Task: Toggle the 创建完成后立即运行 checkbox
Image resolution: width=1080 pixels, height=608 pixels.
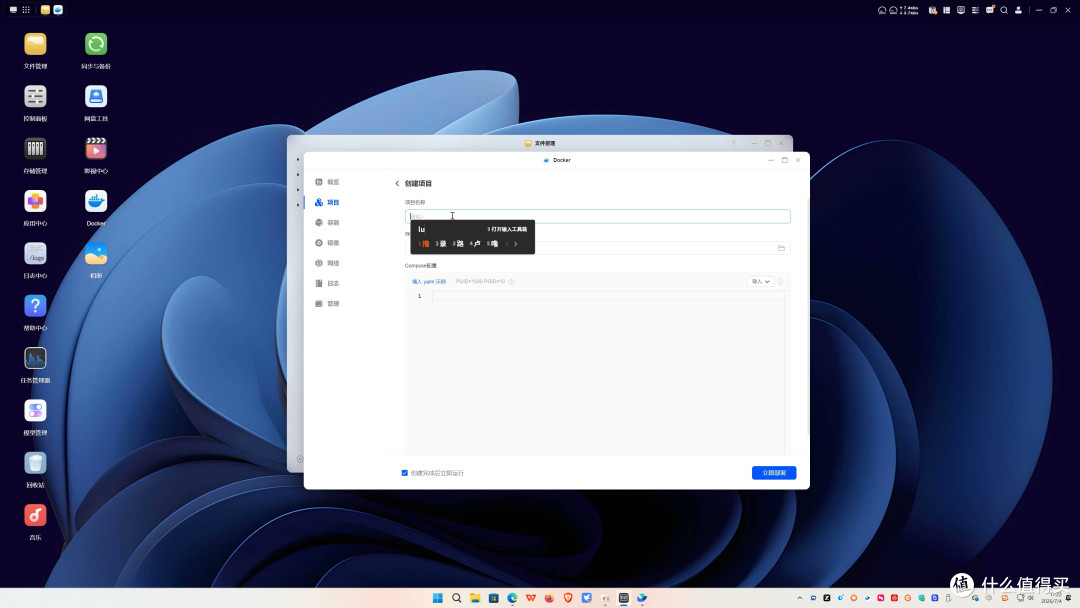Action: (404, 473)
